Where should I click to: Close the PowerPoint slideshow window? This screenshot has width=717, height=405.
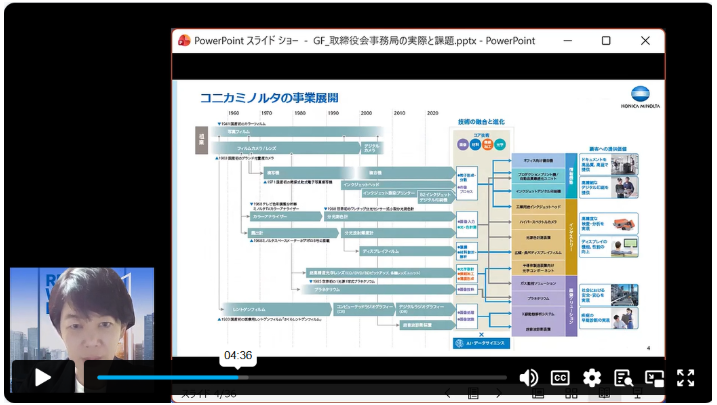(x=645, y=41)
